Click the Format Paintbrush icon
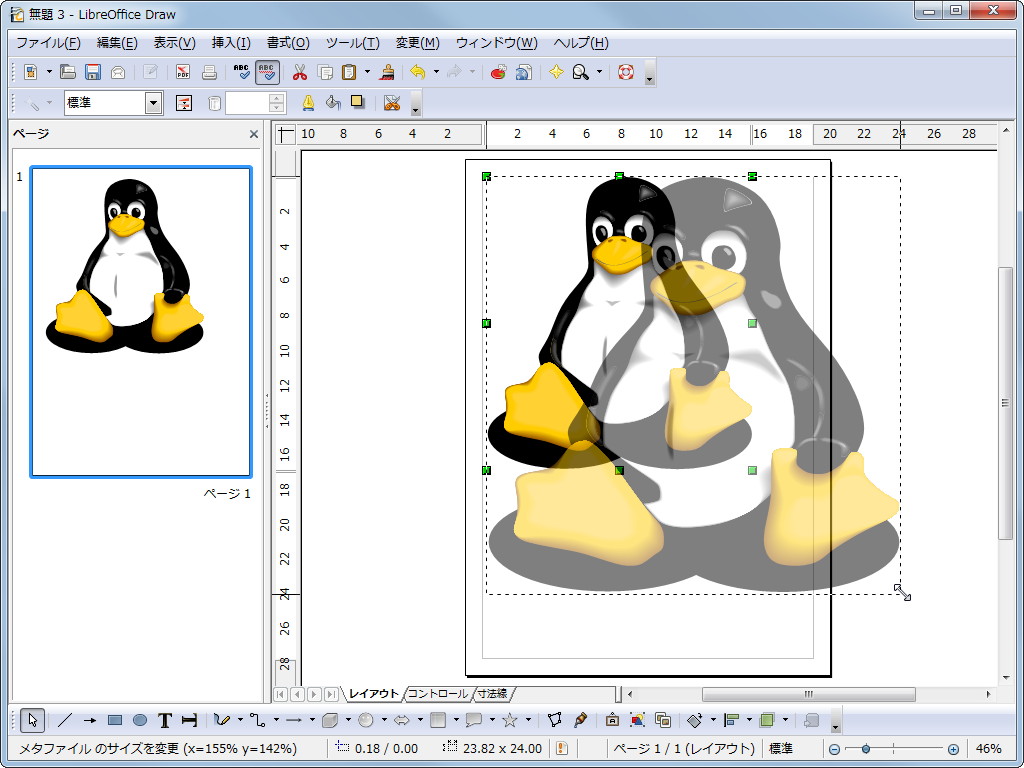Screen dimensions: 1024x768 point(388,72)
